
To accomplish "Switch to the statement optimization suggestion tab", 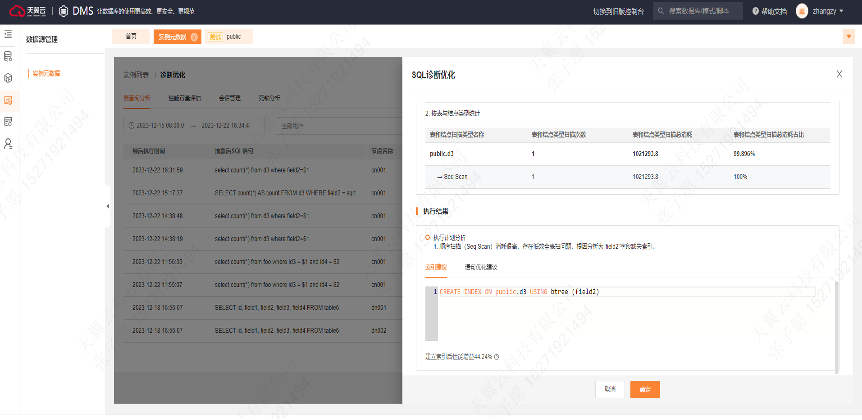I will [481, 267].
